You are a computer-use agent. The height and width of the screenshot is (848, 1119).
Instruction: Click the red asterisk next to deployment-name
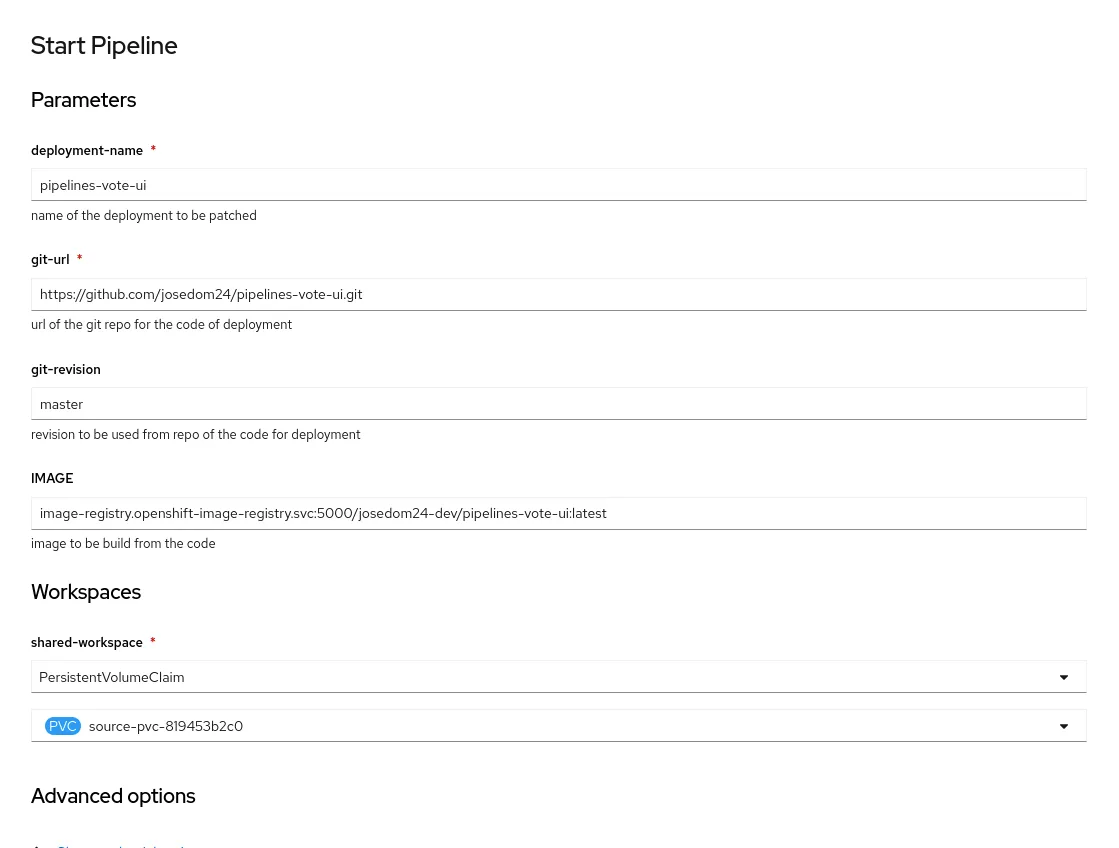tap(153, 150)
